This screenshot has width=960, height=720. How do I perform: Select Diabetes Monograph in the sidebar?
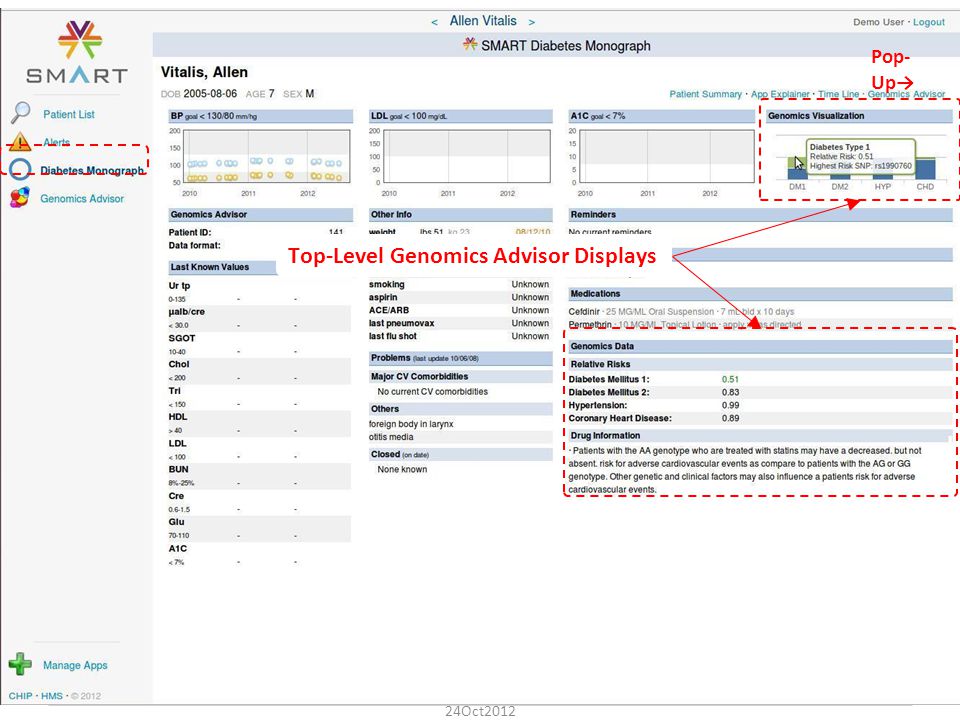pos(92,170)
